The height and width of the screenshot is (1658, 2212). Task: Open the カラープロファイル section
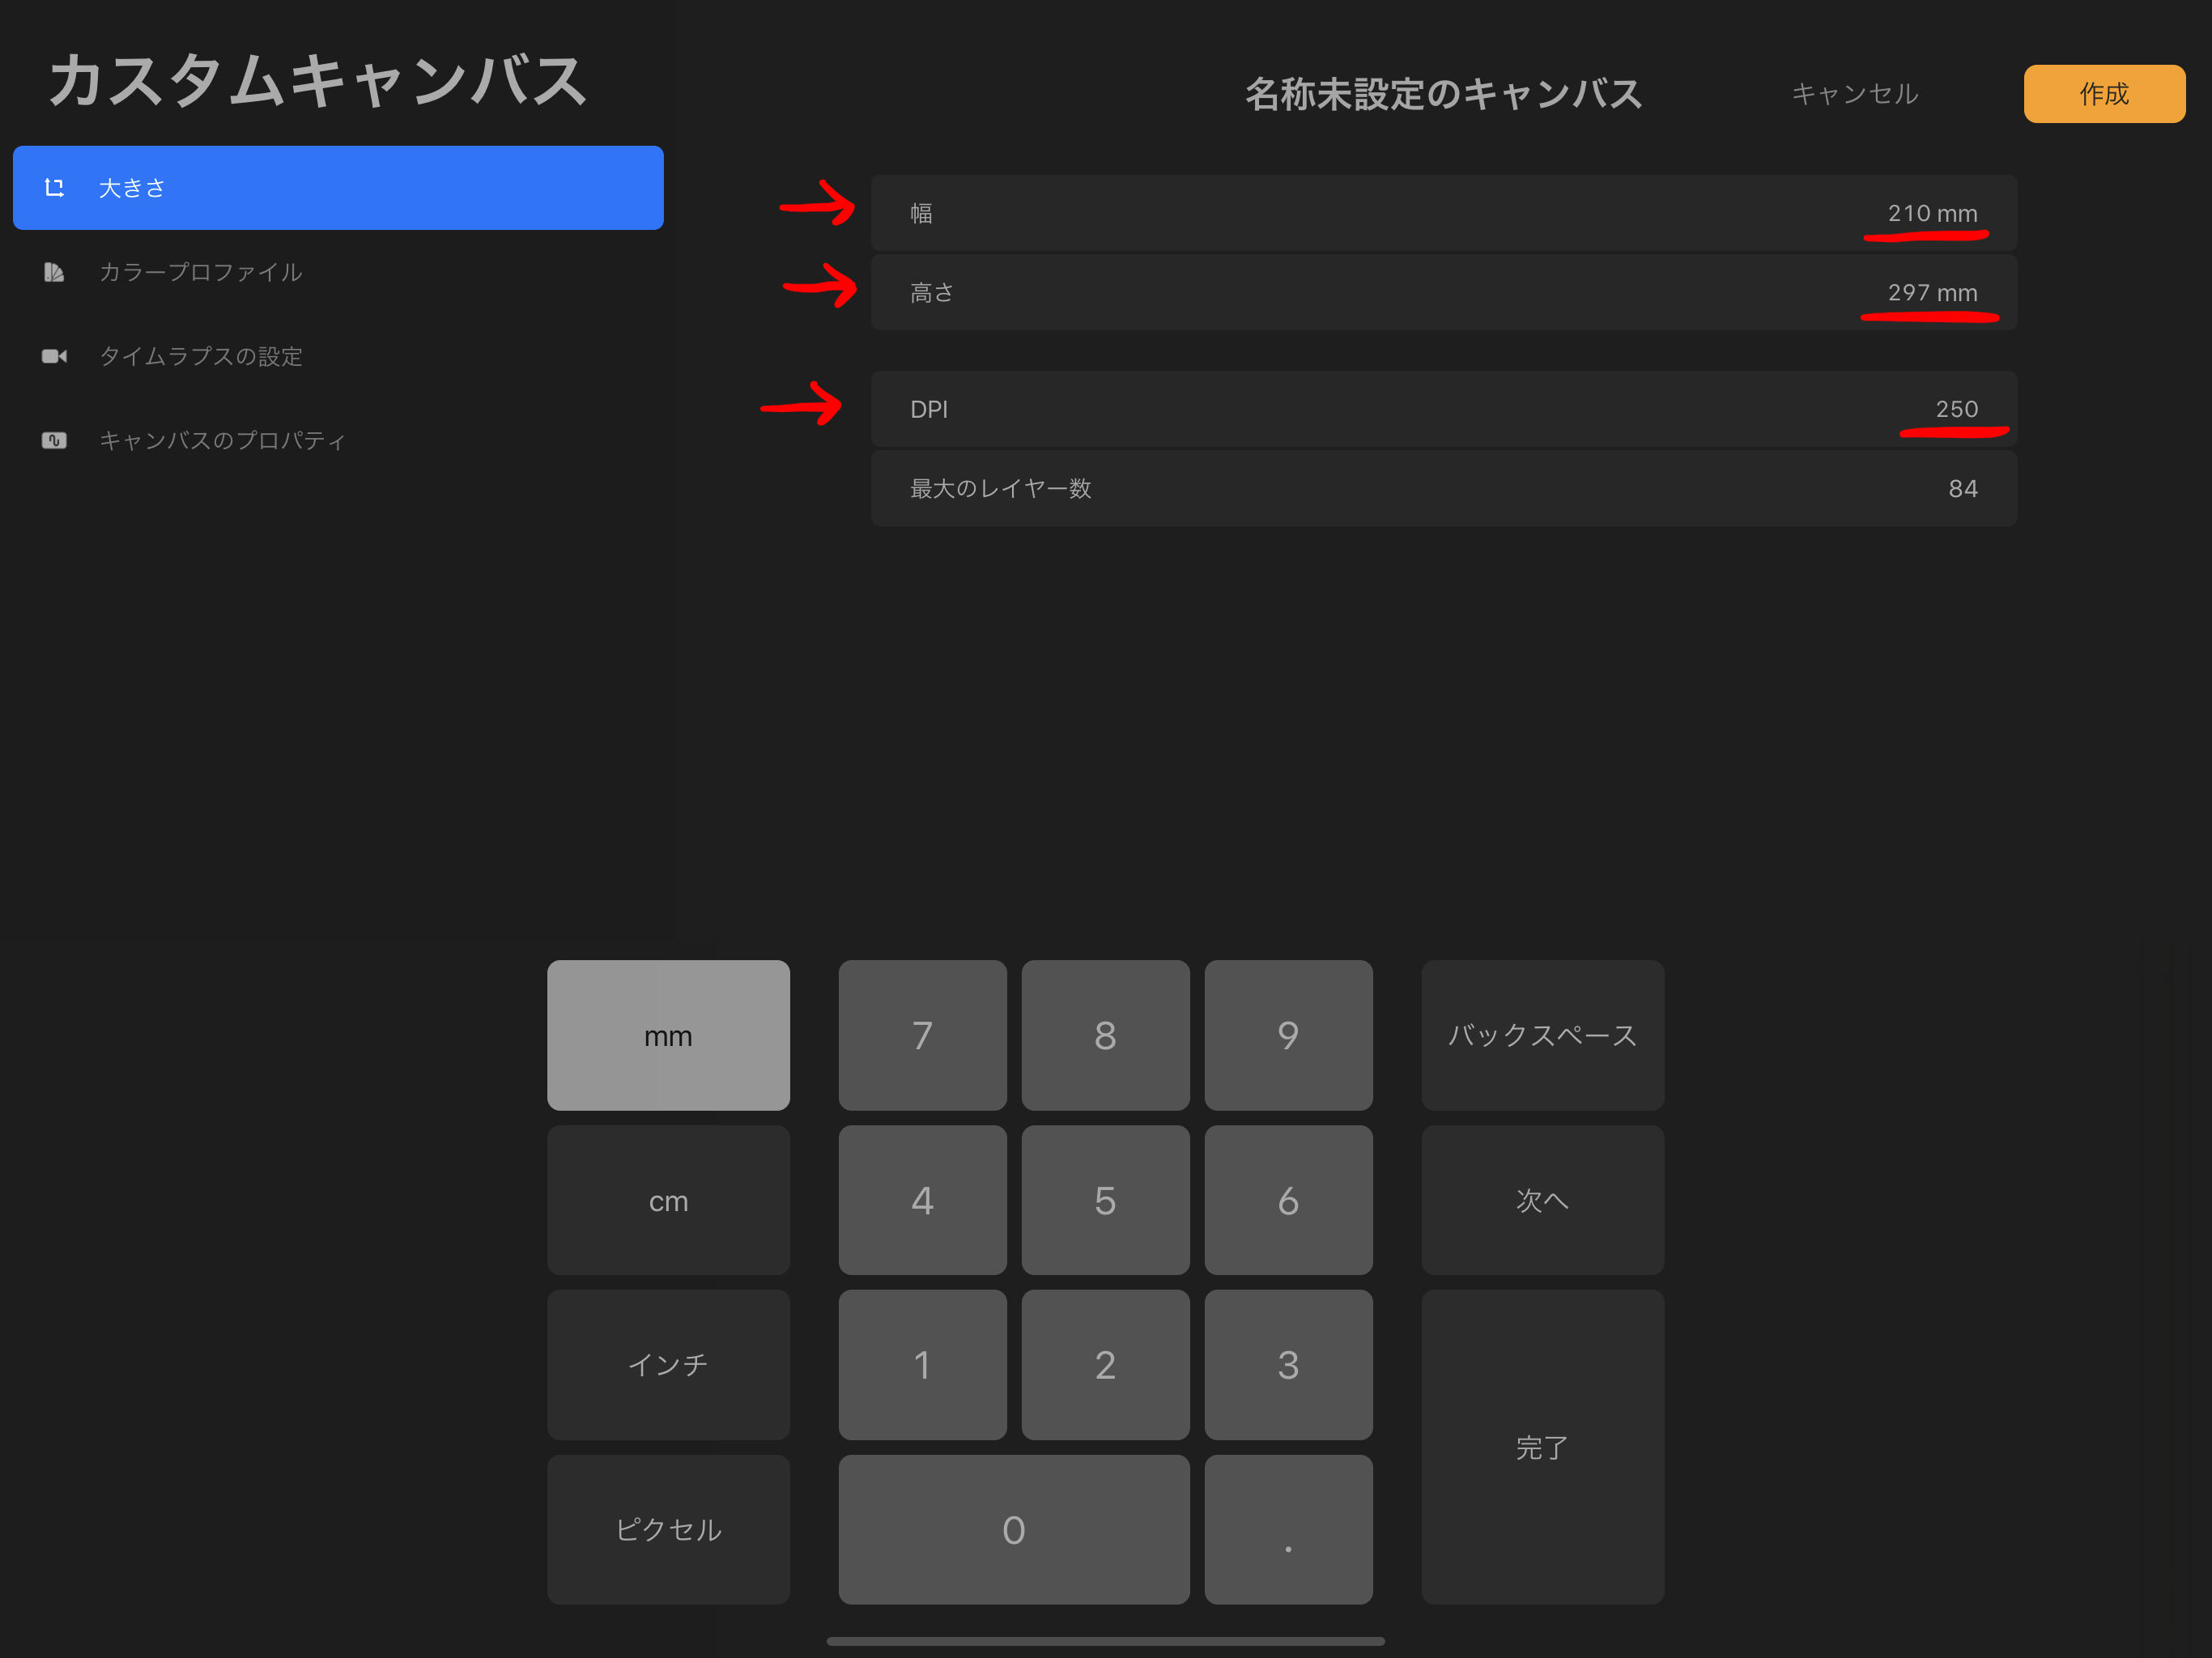click(x=338, y=271)
